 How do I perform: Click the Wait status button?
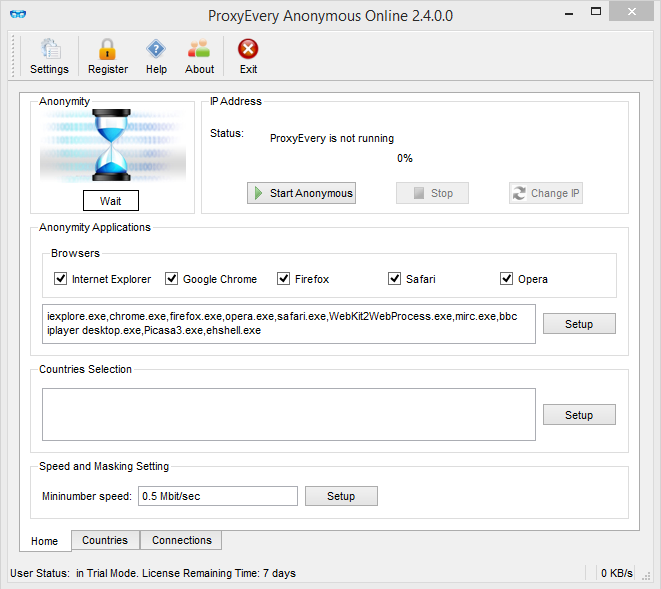111,201
